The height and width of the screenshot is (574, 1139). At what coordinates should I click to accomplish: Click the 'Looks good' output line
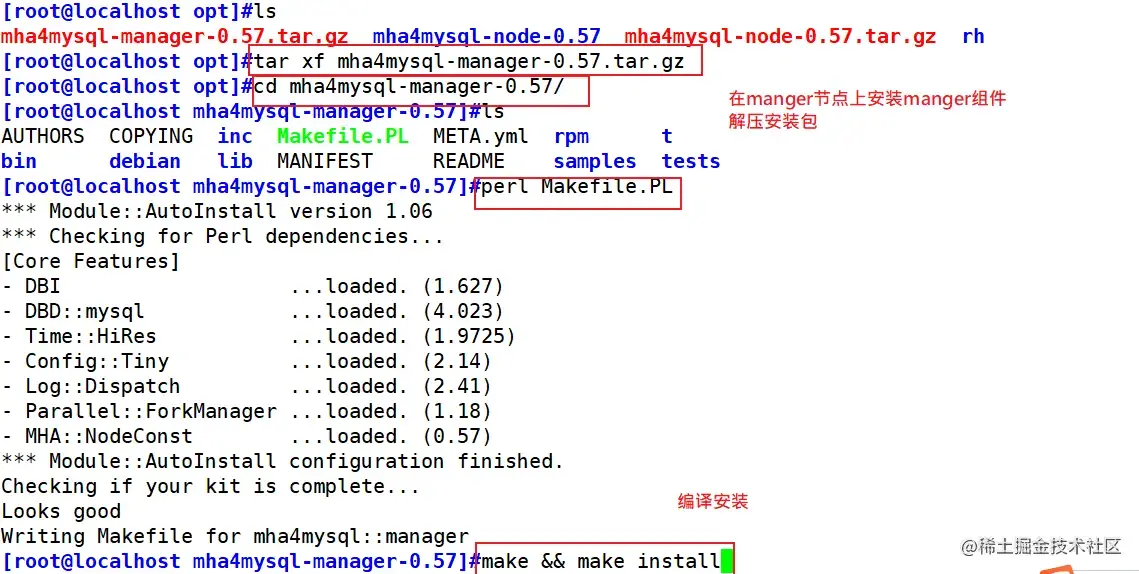[x=61, y=511]
